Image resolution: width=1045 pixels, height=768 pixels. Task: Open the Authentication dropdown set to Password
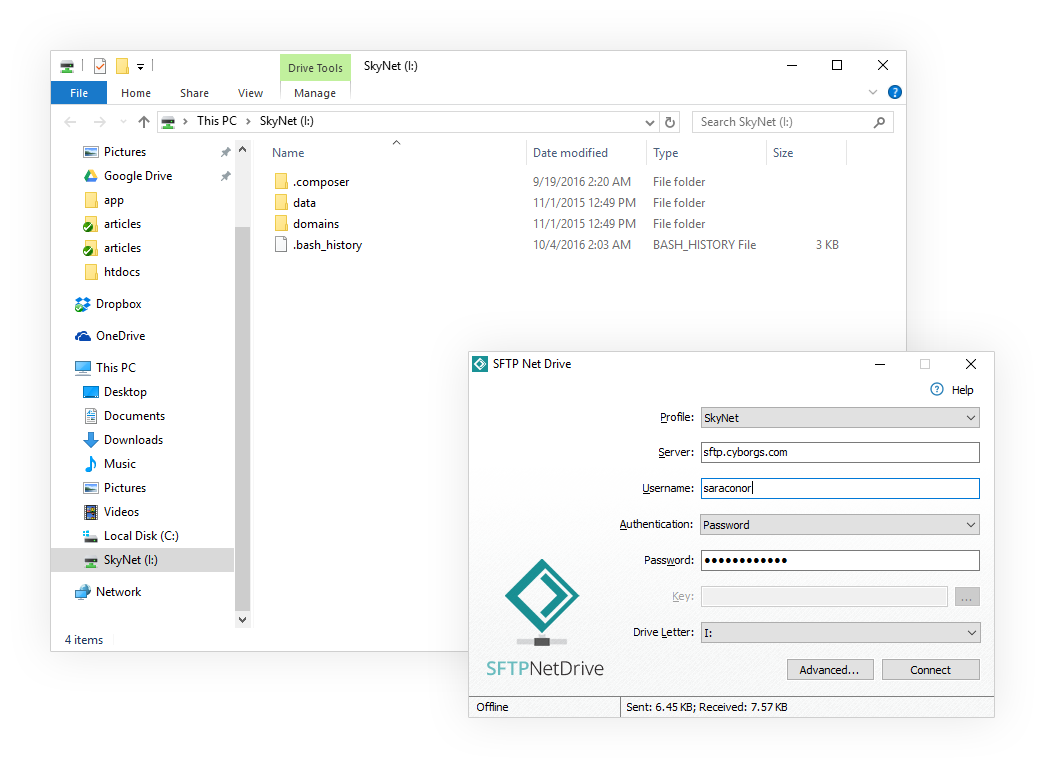[840, 525]
